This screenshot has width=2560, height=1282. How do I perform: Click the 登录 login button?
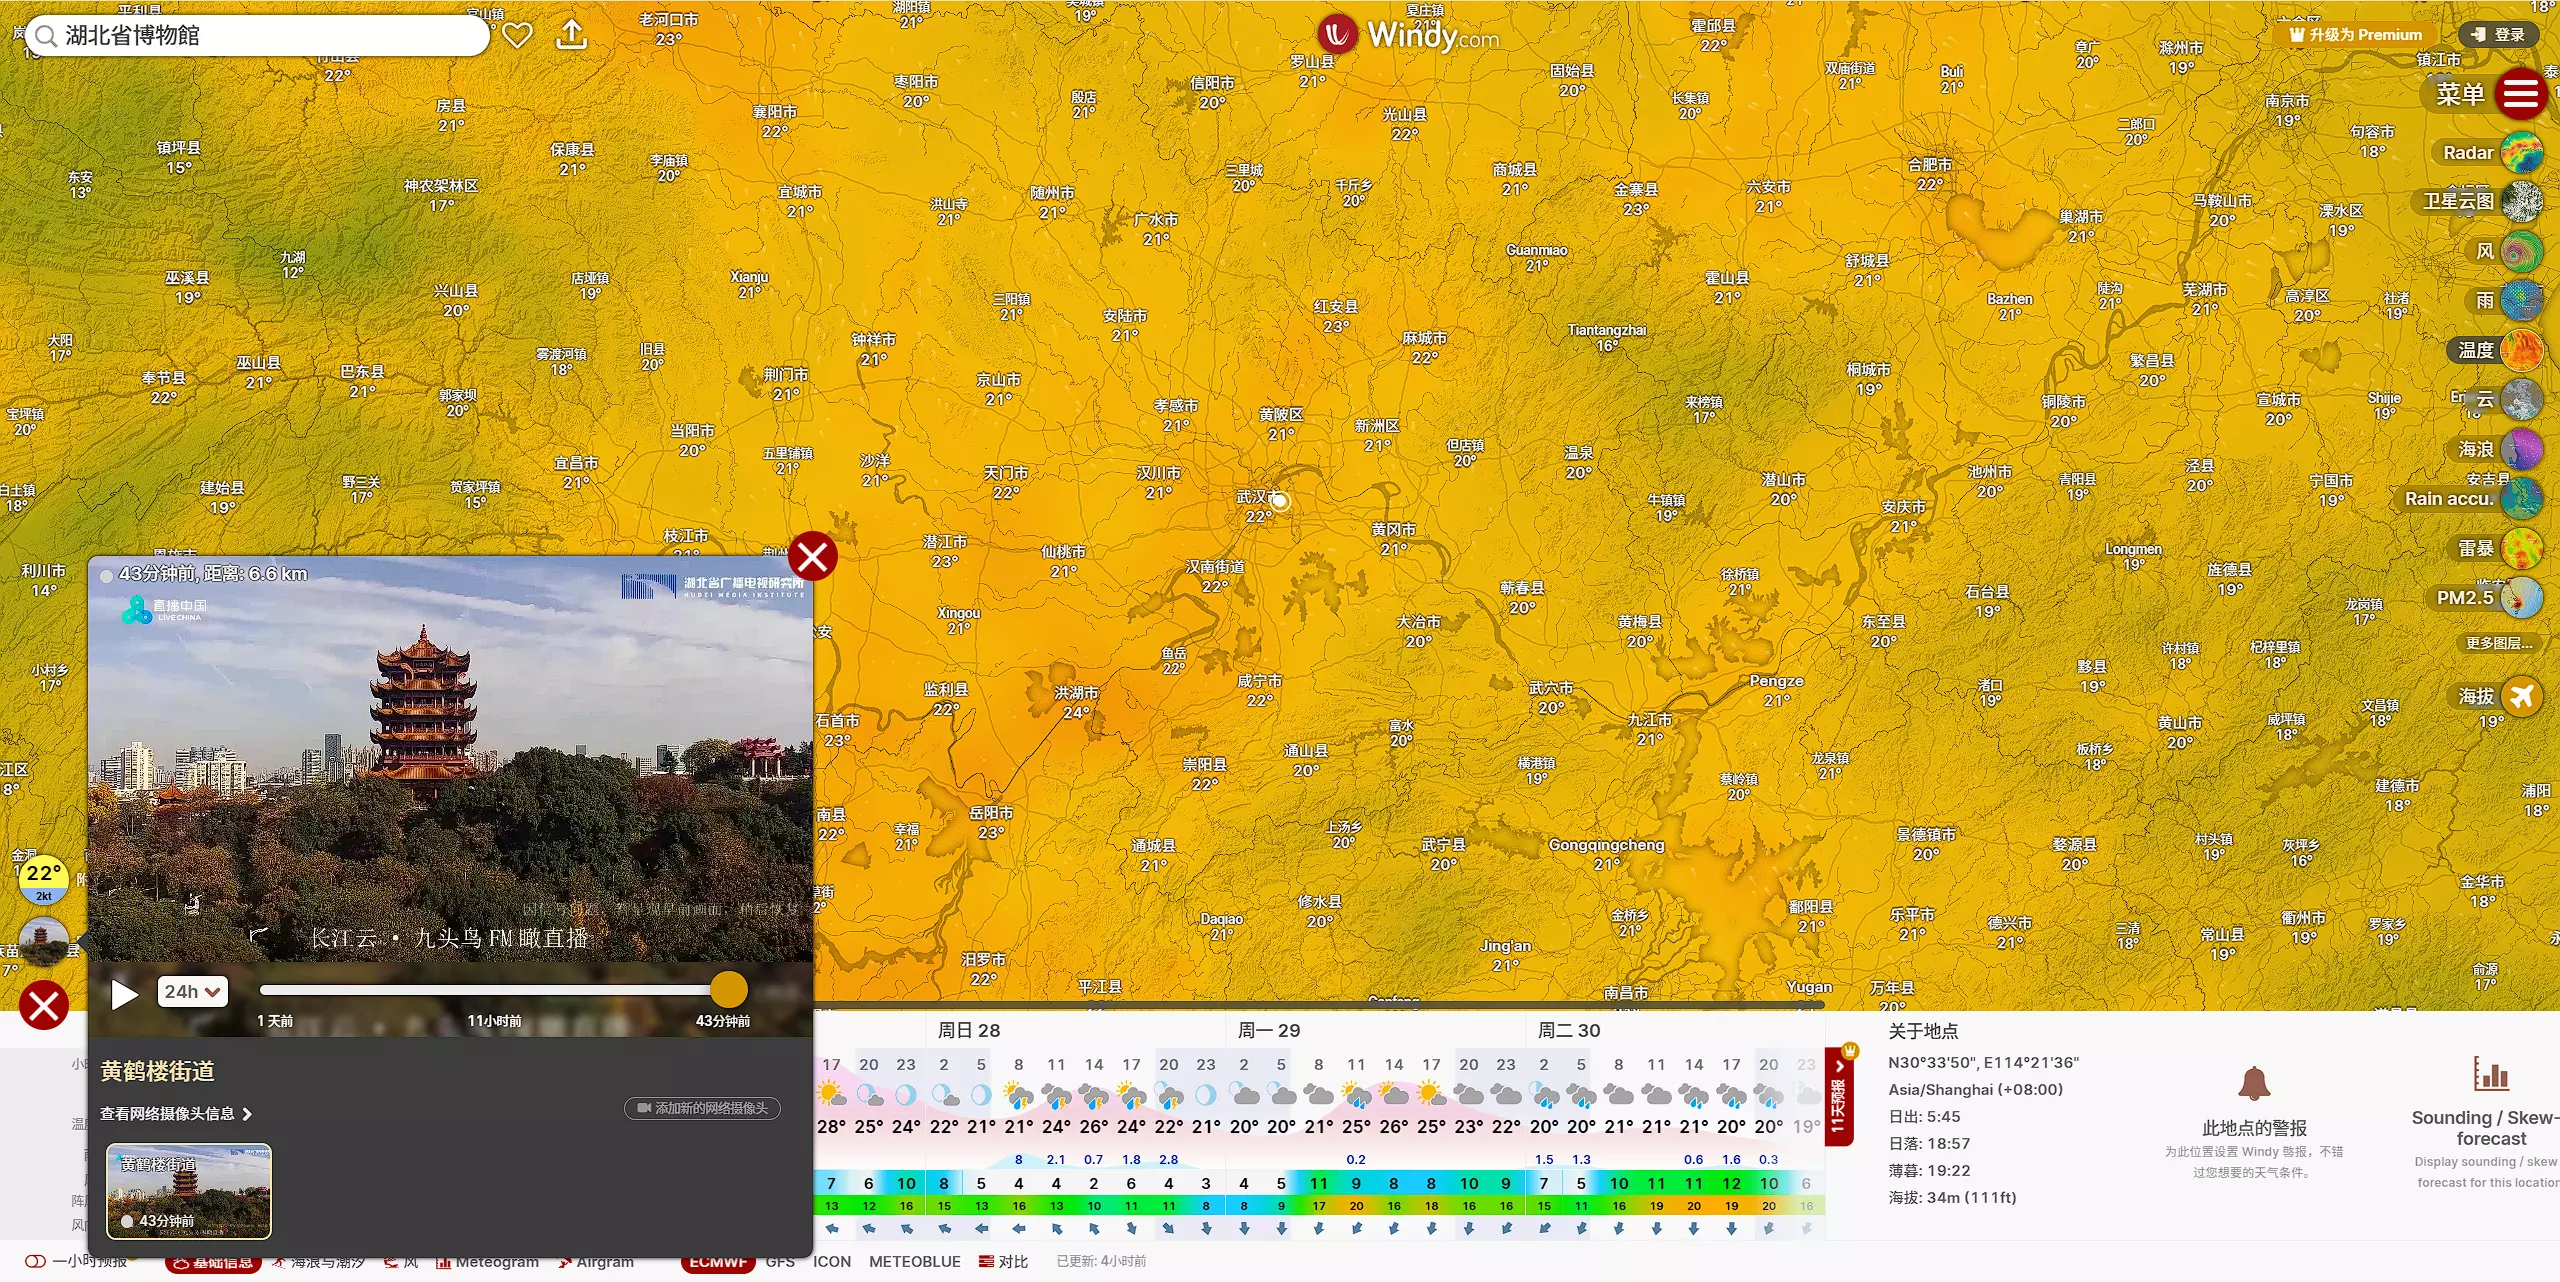(x=2499, y=35)
